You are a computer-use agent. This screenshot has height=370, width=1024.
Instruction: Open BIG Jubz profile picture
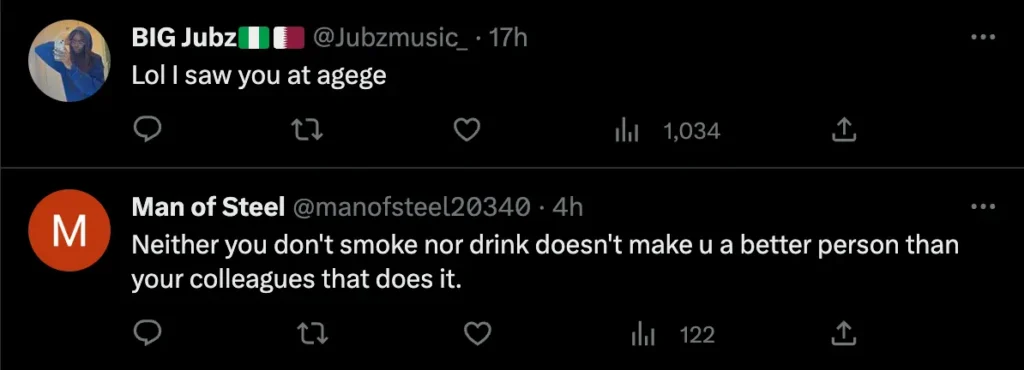point(69,60)
